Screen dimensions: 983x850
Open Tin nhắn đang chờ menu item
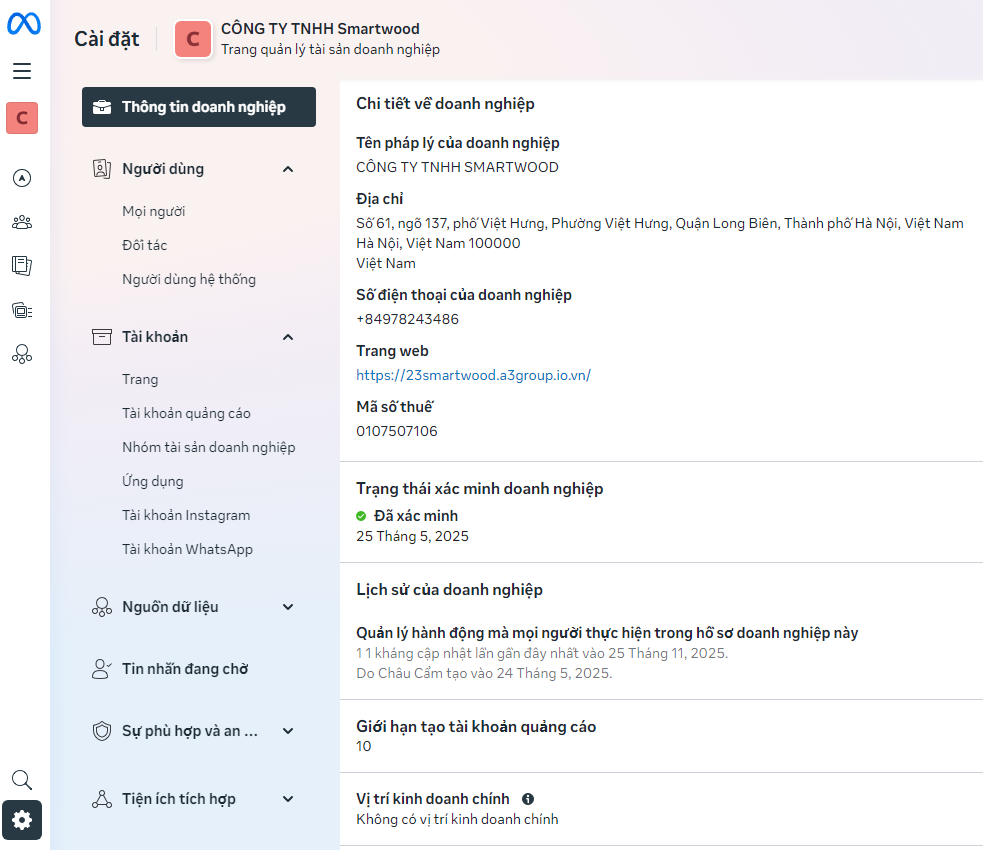click(185, 669)
